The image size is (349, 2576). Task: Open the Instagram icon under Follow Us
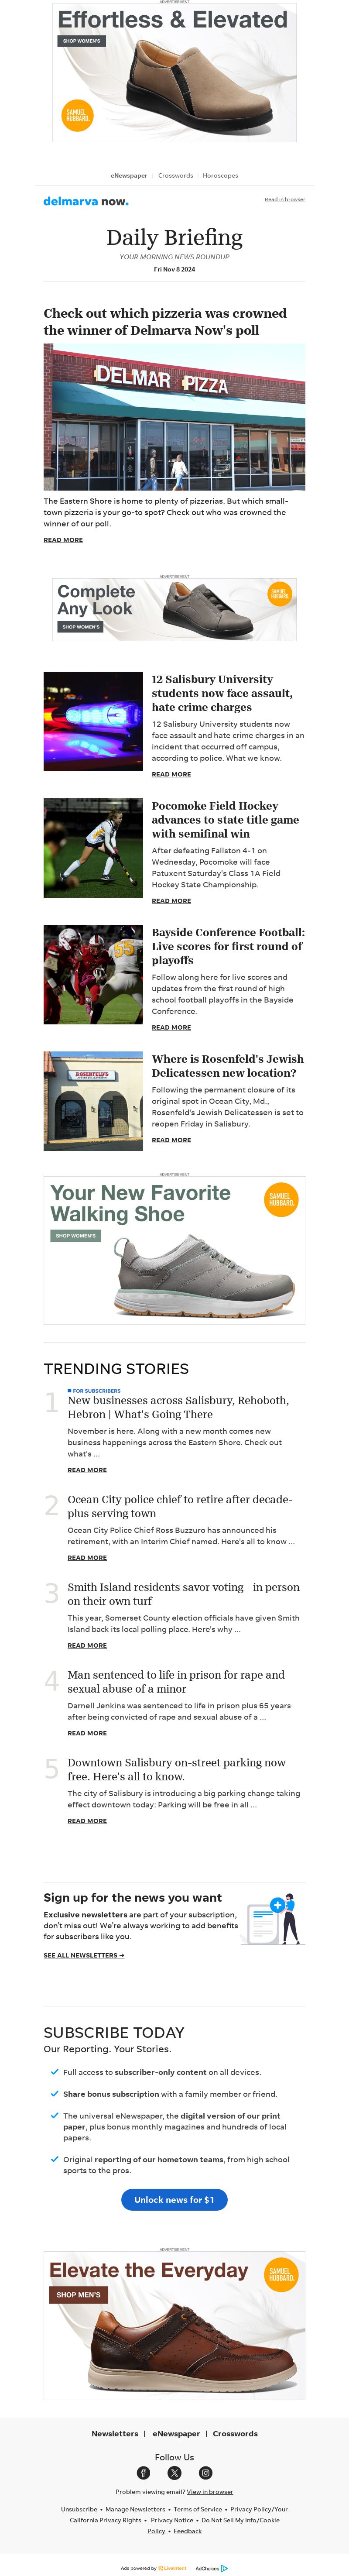coord(205,2472)
